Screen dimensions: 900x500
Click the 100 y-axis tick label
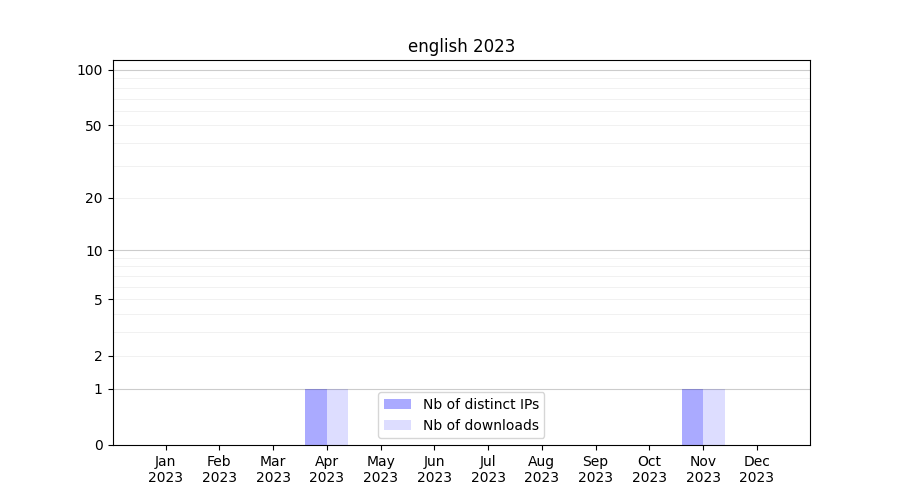(x=90, y=70)
